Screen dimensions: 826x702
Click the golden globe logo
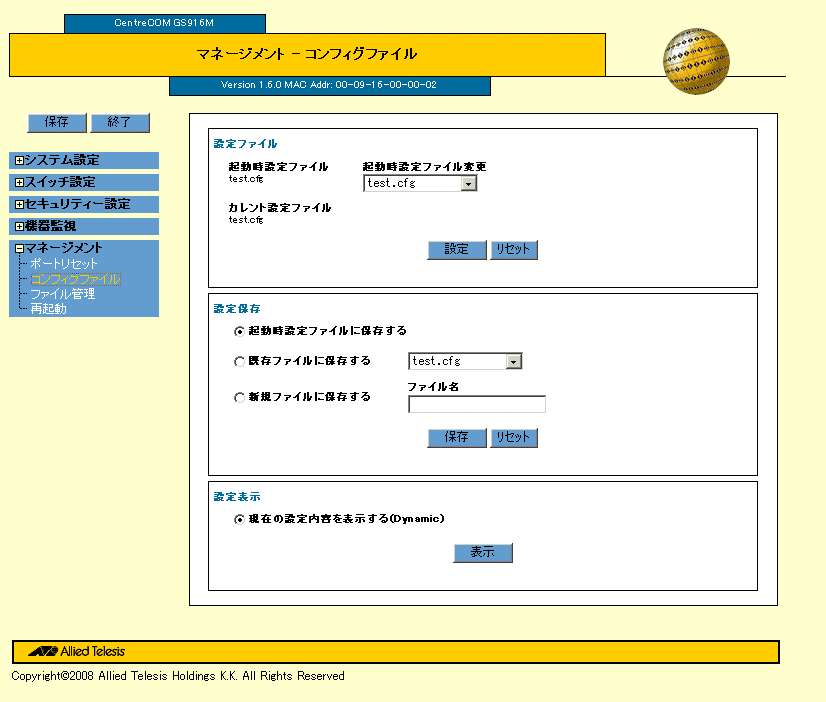(696, 62)
